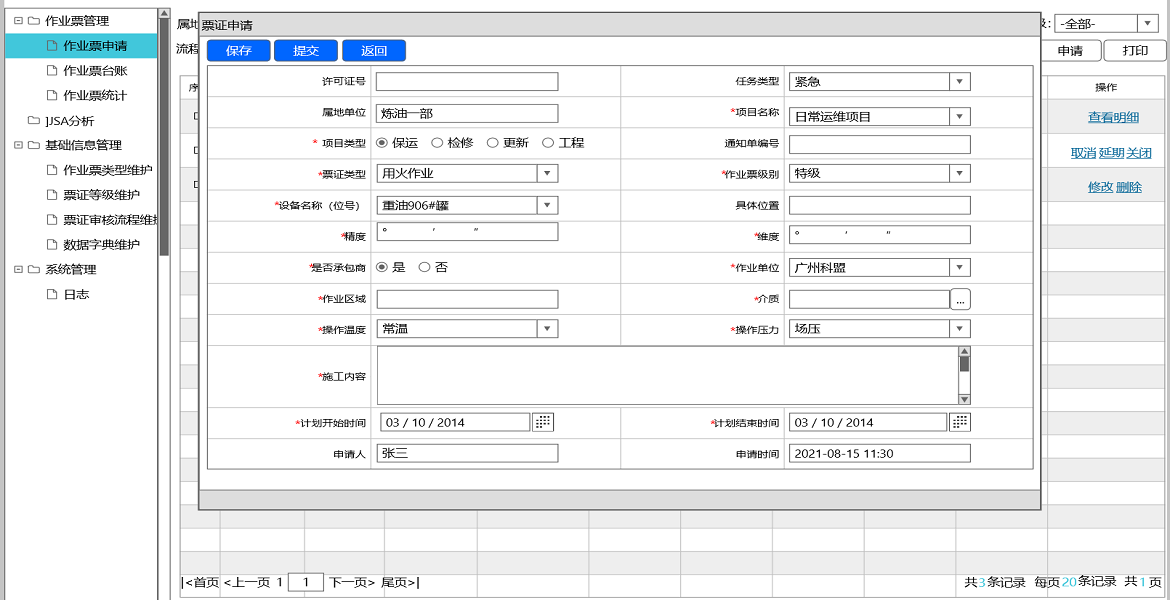Open 作业票统计 in the sidebar
Image resolution: width=1170 pixels, height=600 pixels.
point(95,96)
